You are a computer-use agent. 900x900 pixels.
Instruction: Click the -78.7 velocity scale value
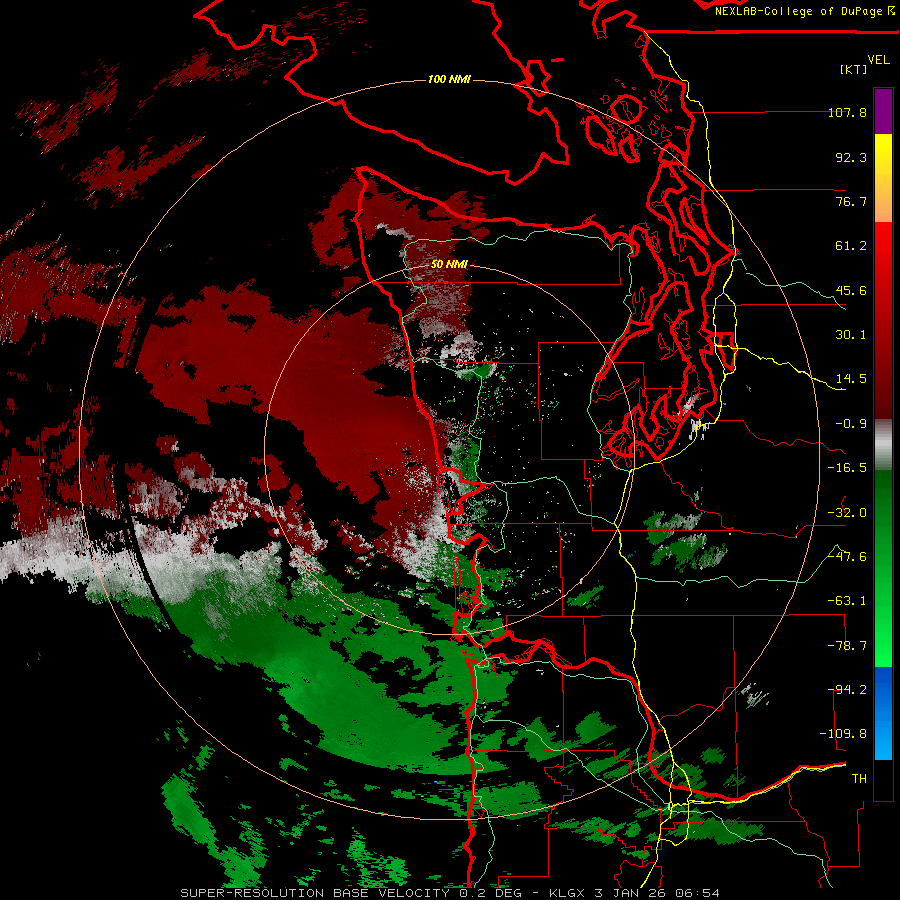click(x=847, y=646)
